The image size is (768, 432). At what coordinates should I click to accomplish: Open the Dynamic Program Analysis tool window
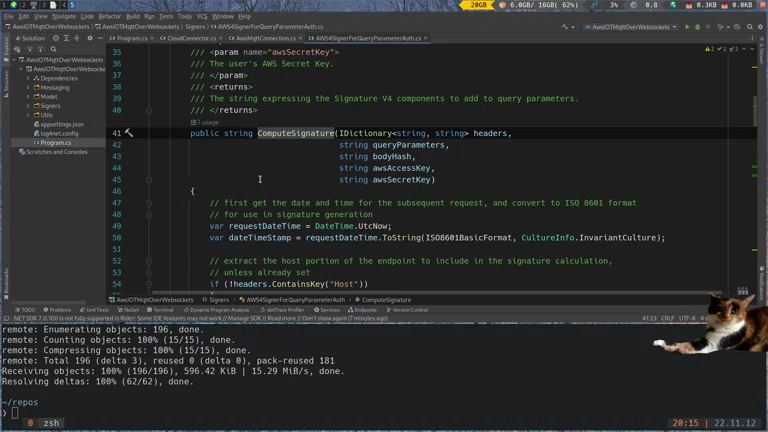[216, 310]
